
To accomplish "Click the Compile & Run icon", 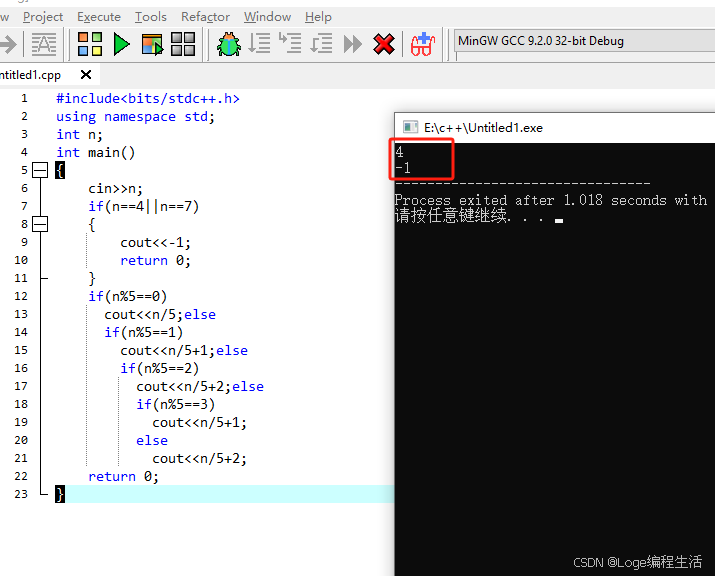I will [x=152, y=44].
